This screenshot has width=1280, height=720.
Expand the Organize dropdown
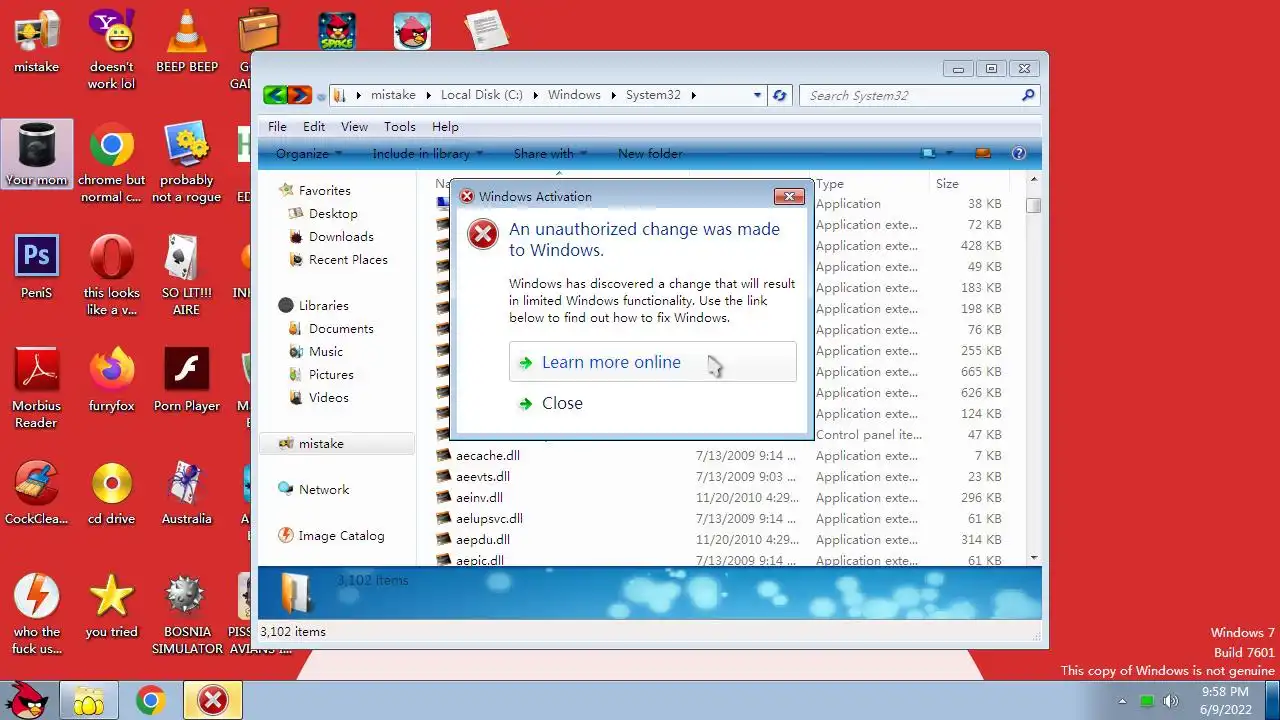click(x=309, y=153)
